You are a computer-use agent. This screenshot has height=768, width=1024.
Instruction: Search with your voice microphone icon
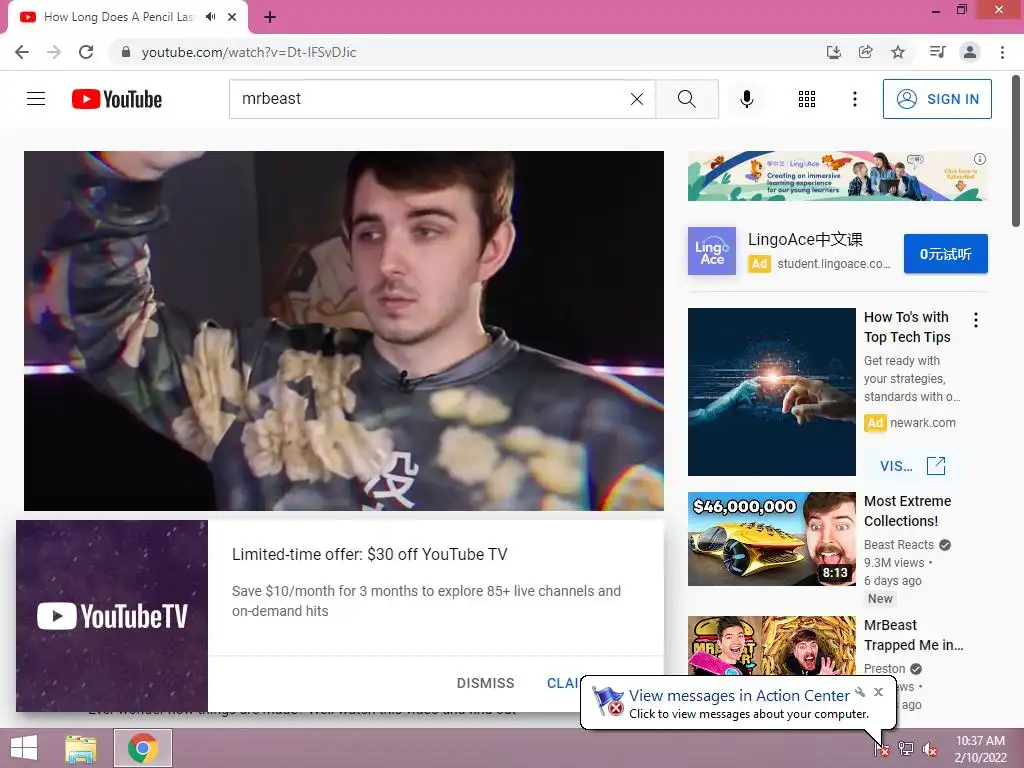point(746,99)
